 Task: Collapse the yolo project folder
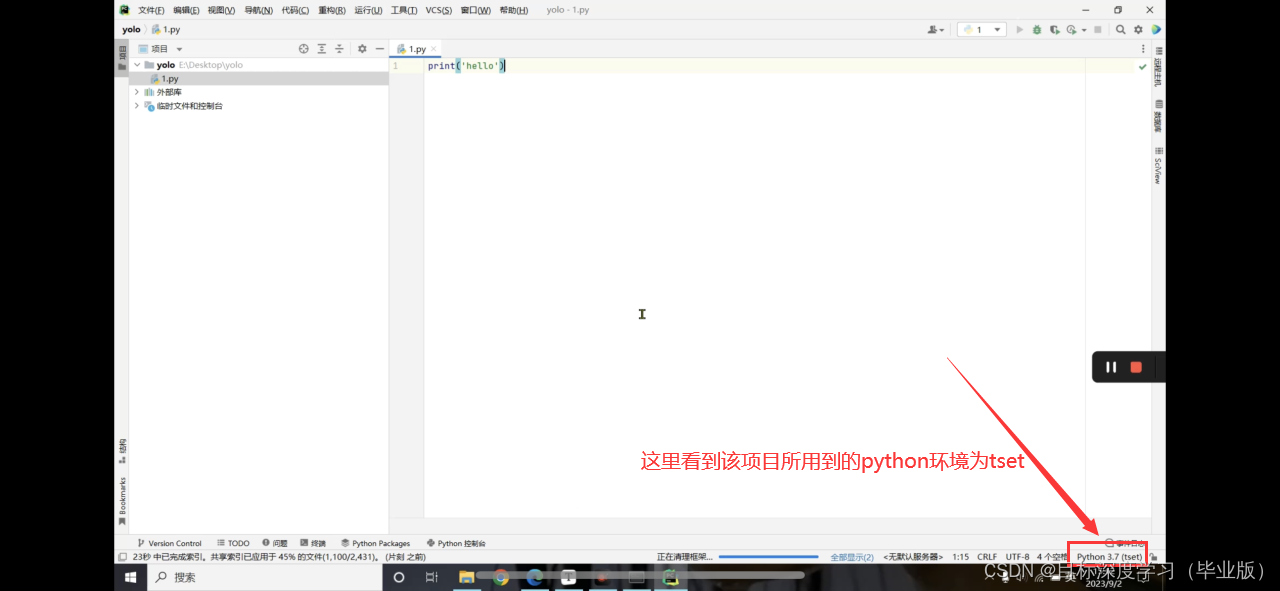[x=137, y=65]
